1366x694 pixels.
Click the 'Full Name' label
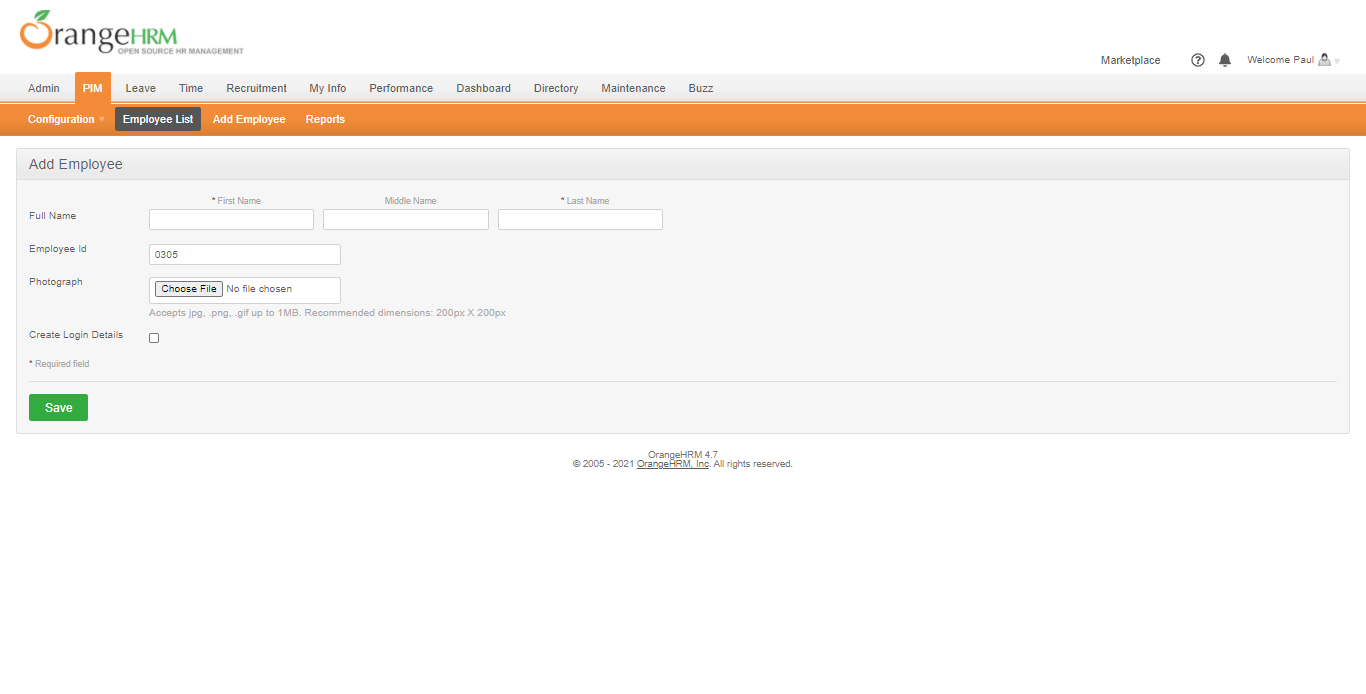[52, 216]
